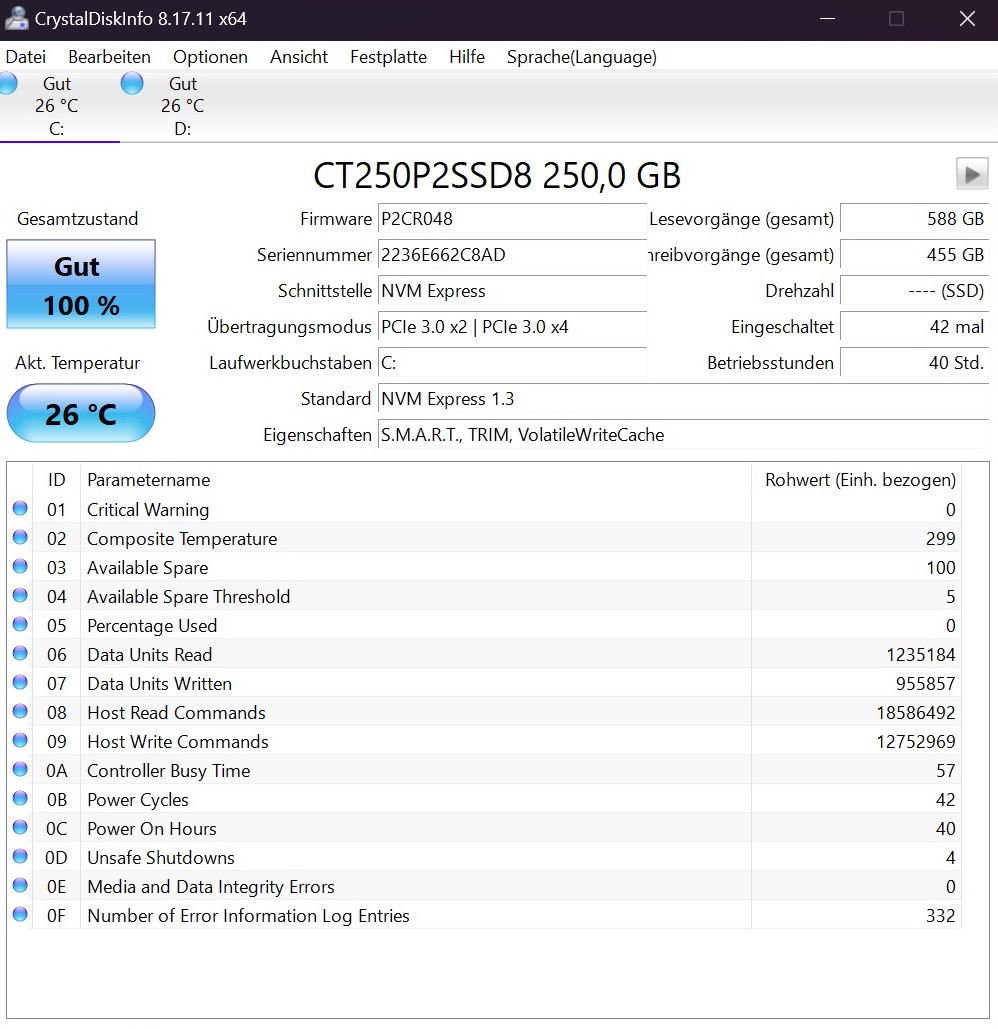Click the CT250P2SSD8 250,0 GB title

tap(497, 175)
